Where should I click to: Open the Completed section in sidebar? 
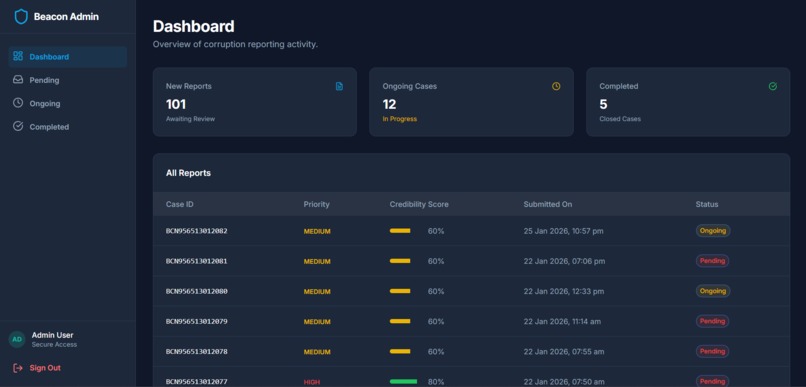[x=68, y=126]
